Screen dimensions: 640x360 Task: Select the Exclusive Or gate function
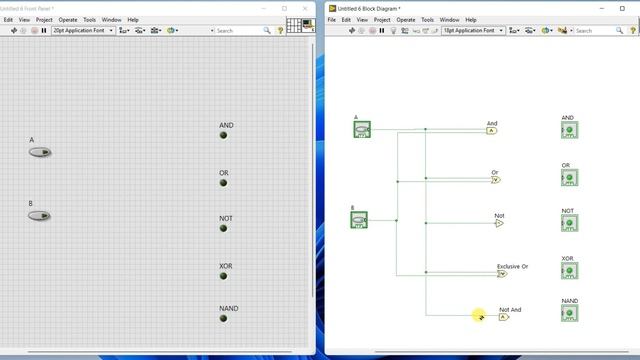click(502, 274)
